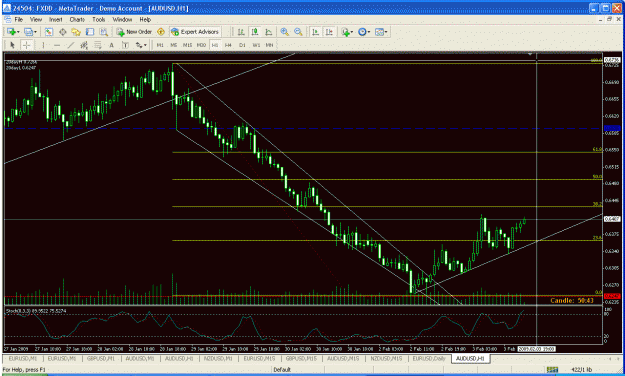The image size is (625, 376).
Task: Select the Text tool (A)
Action: coord(112,45)
